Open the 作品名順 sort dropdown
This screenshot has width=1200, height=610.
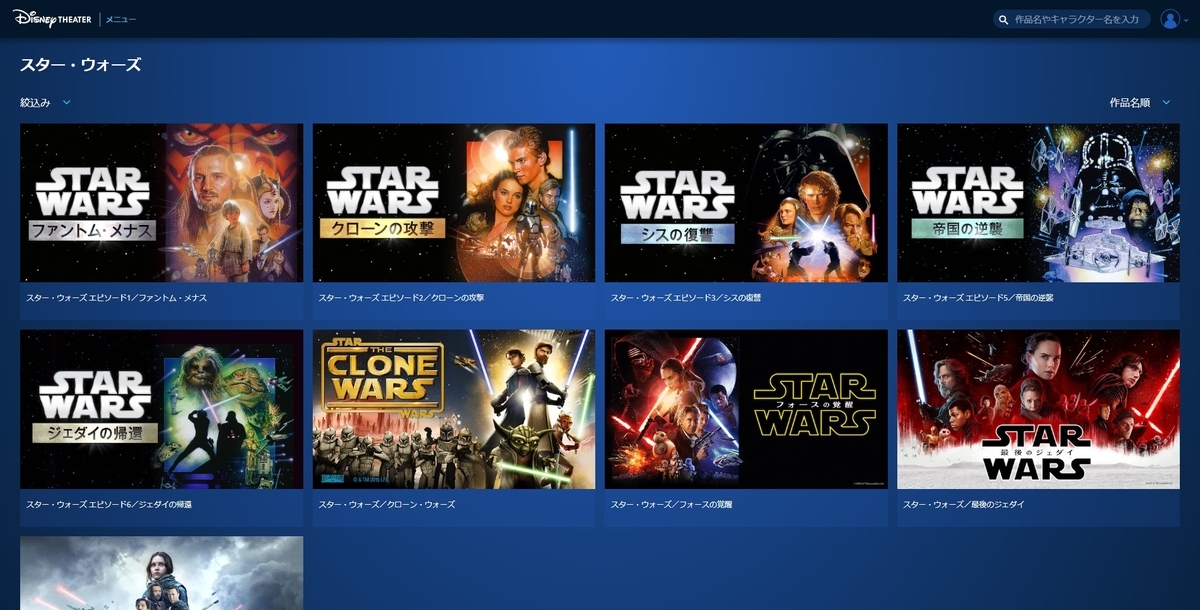[1140, 102]
